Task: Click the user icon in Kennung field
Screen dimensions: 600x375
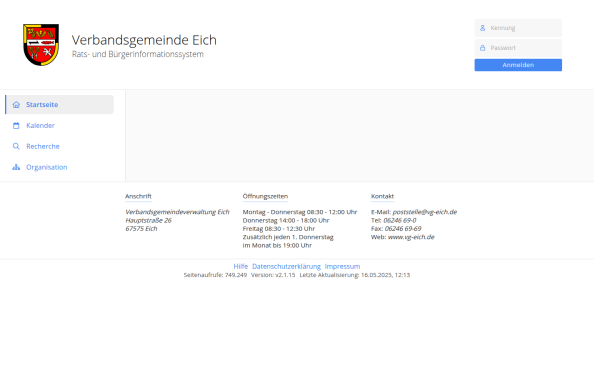Action: point(483,28)
